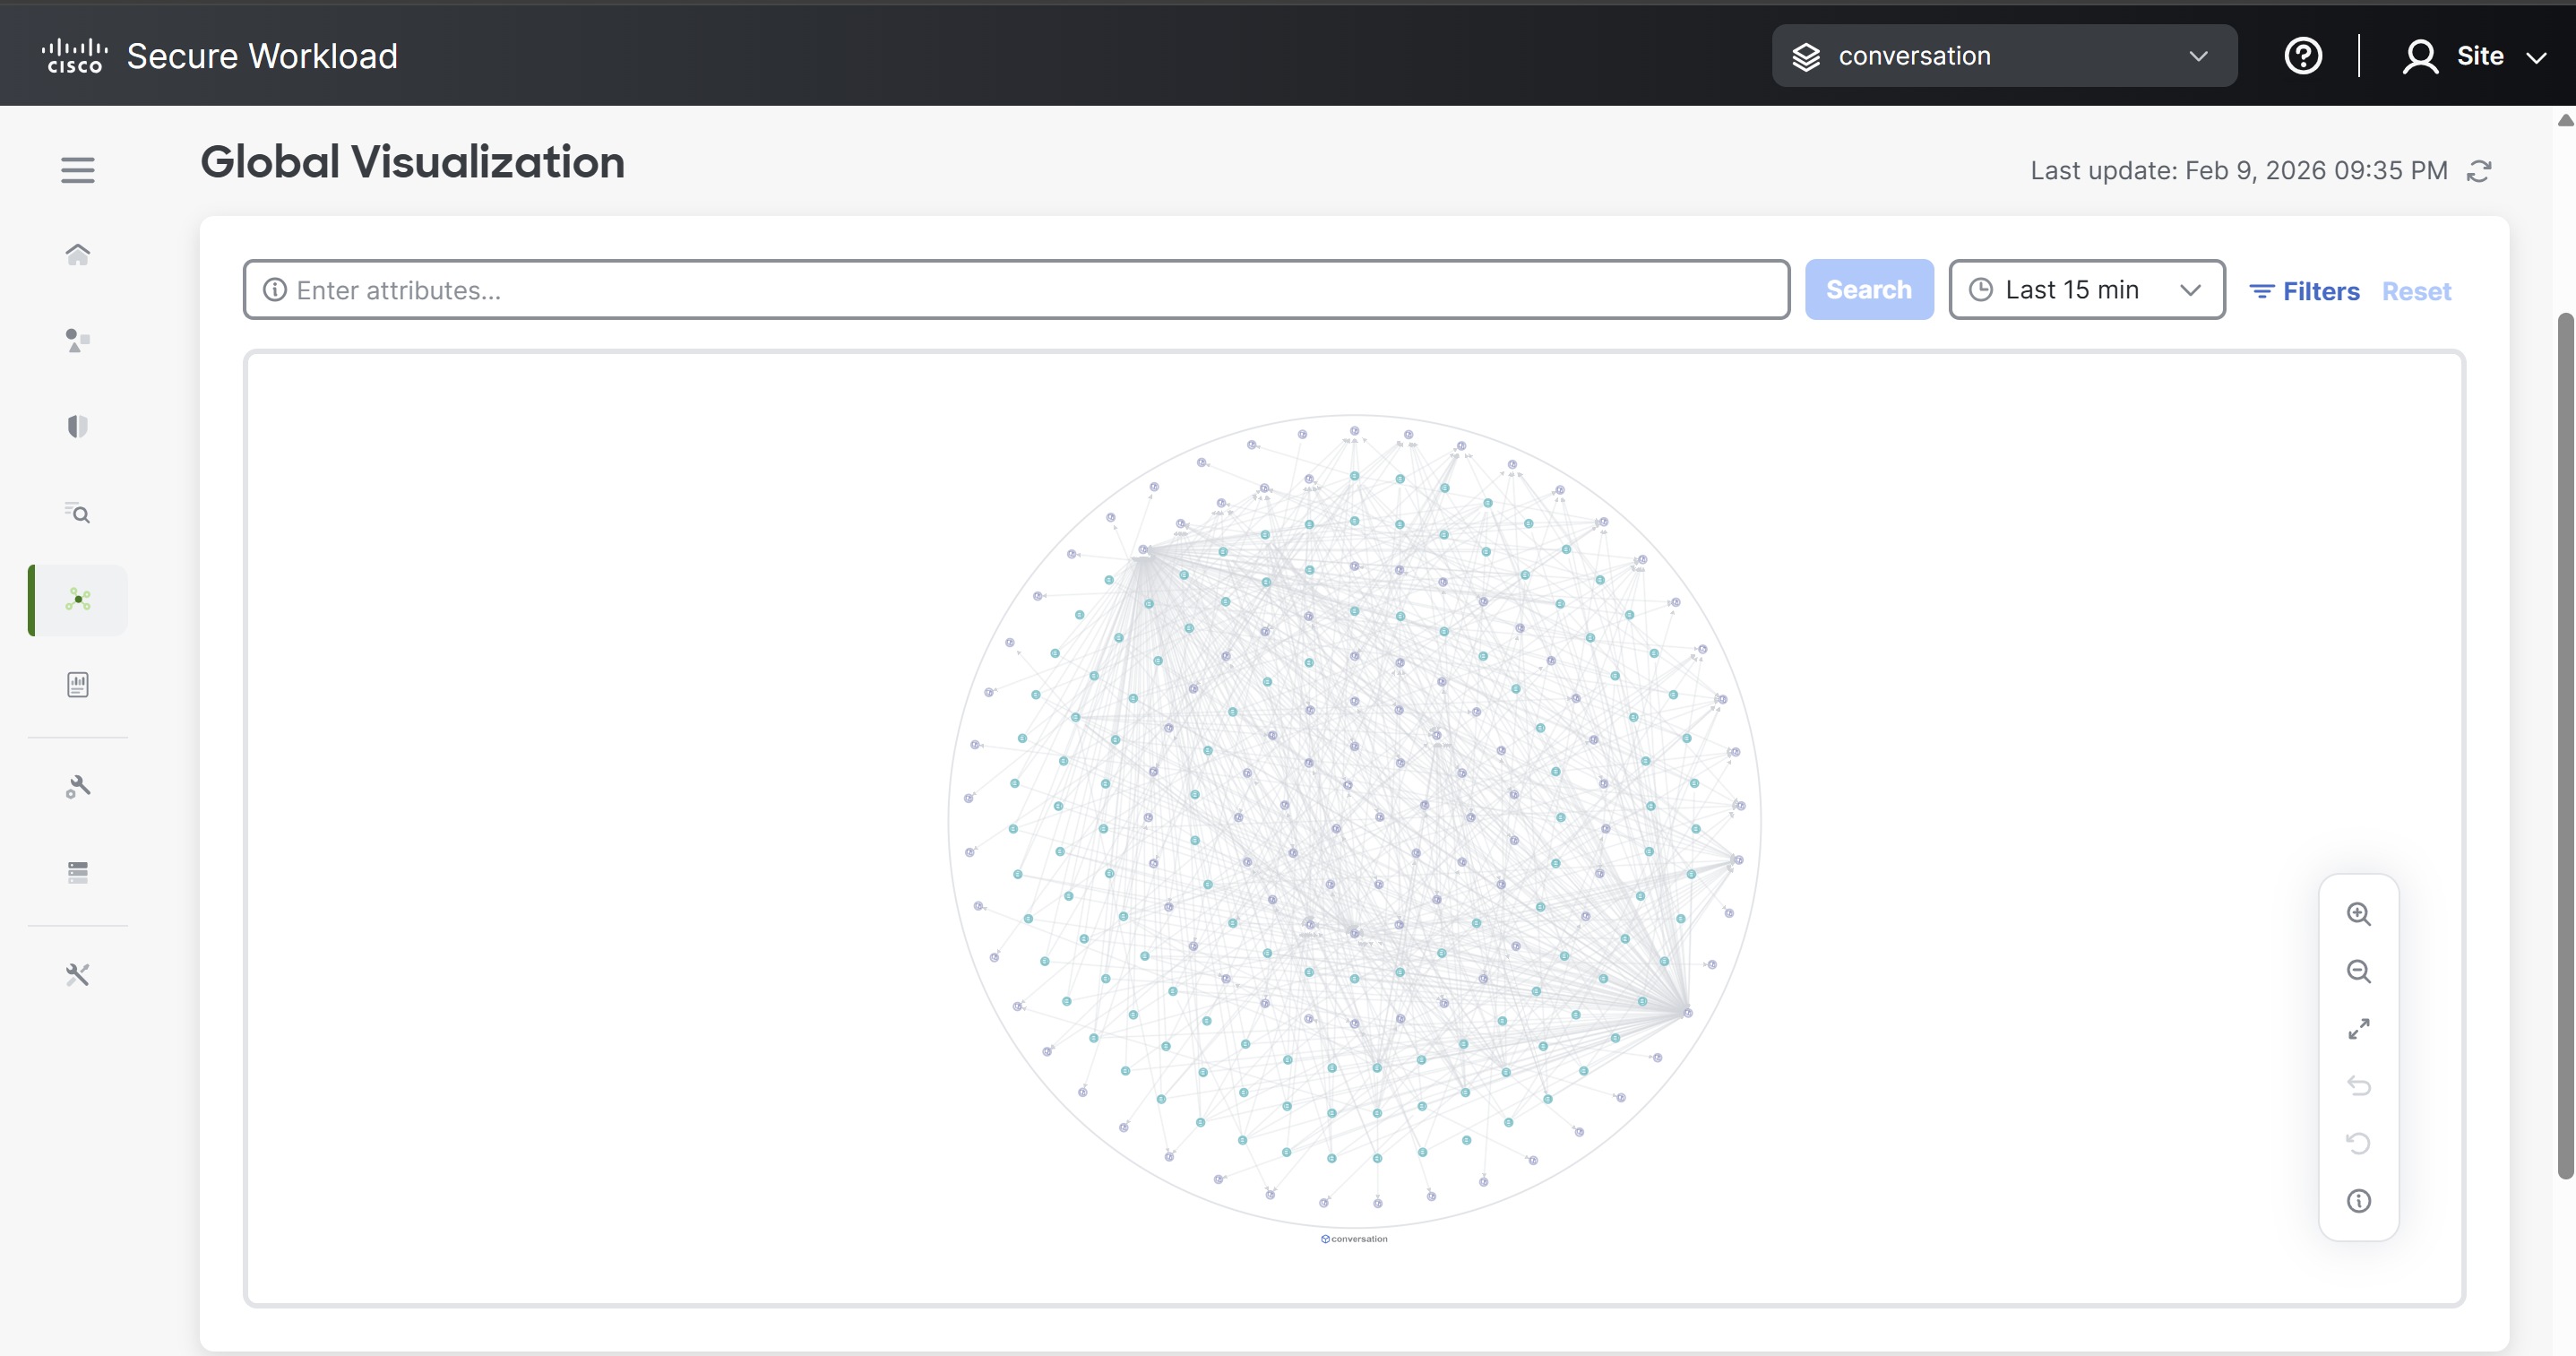
Task: Open the Reporting sidebar icon
Action: click(77, 685)
